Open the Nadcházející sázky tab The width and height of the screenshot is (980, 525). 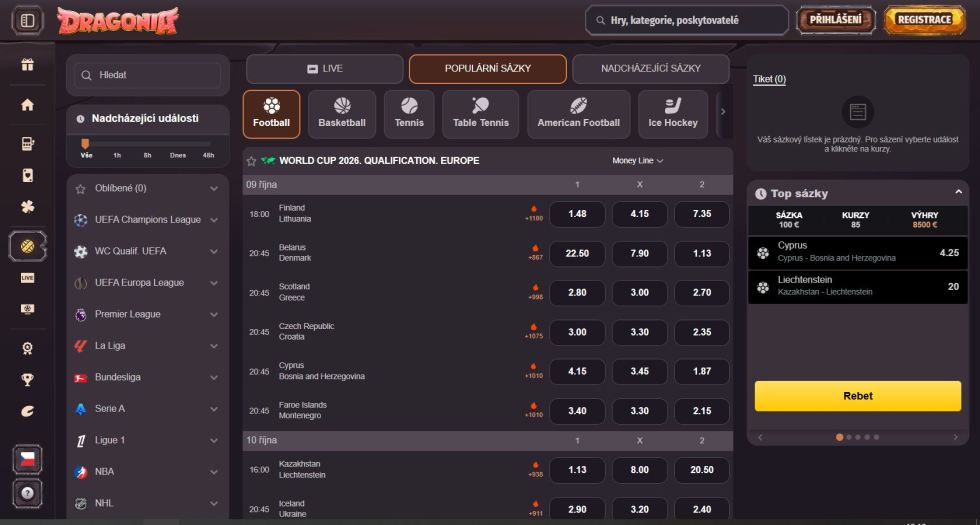(650, 69)
